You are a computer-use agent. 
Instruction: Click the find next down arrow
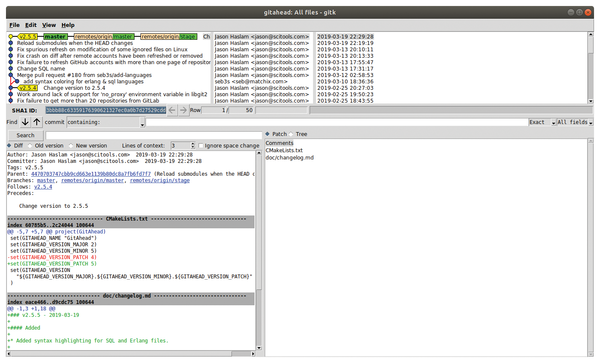(25, 122)
